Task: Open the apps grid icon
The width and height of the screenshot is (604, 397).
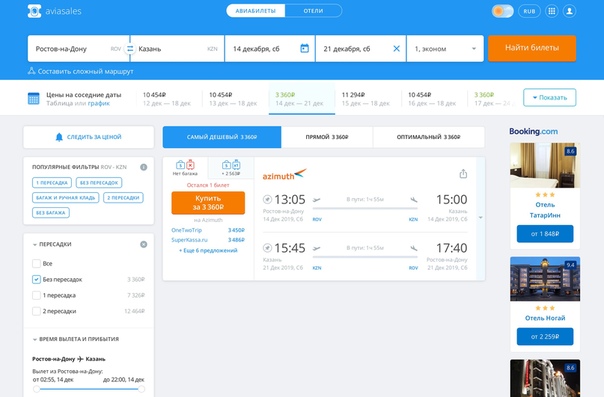Action: (x=552, y=11)
